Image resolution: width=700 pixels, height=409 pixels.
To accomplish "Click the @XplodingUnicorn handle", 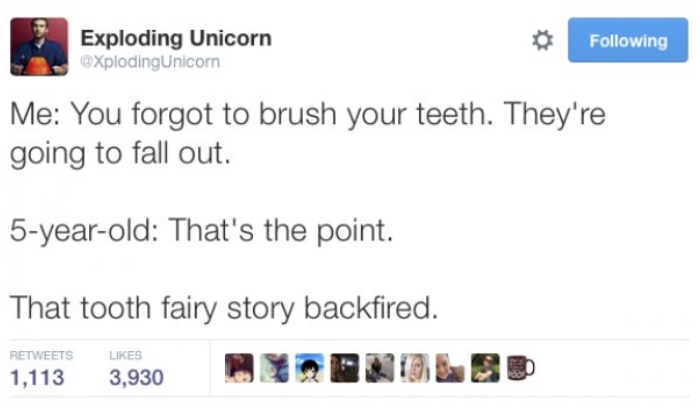I will coord(149,62).
